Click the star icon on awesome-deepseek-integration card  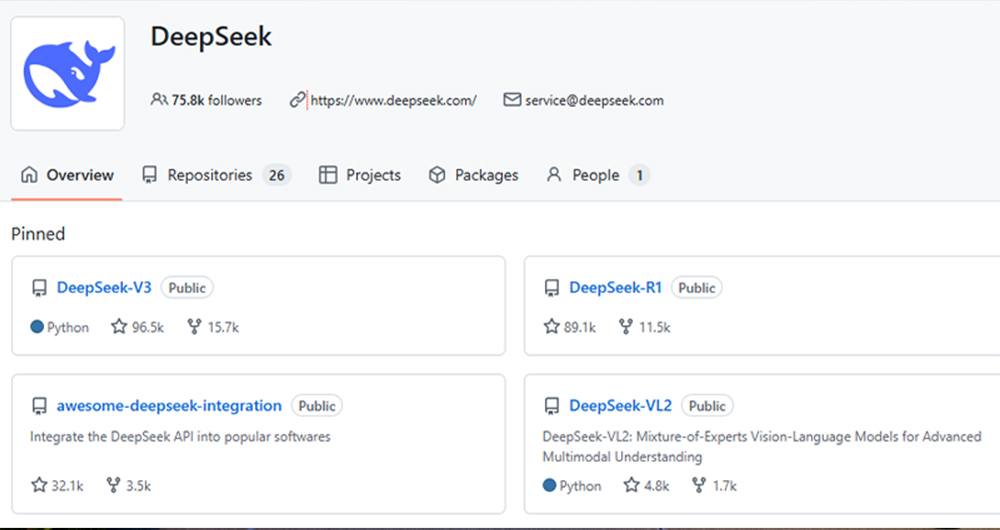40,485
